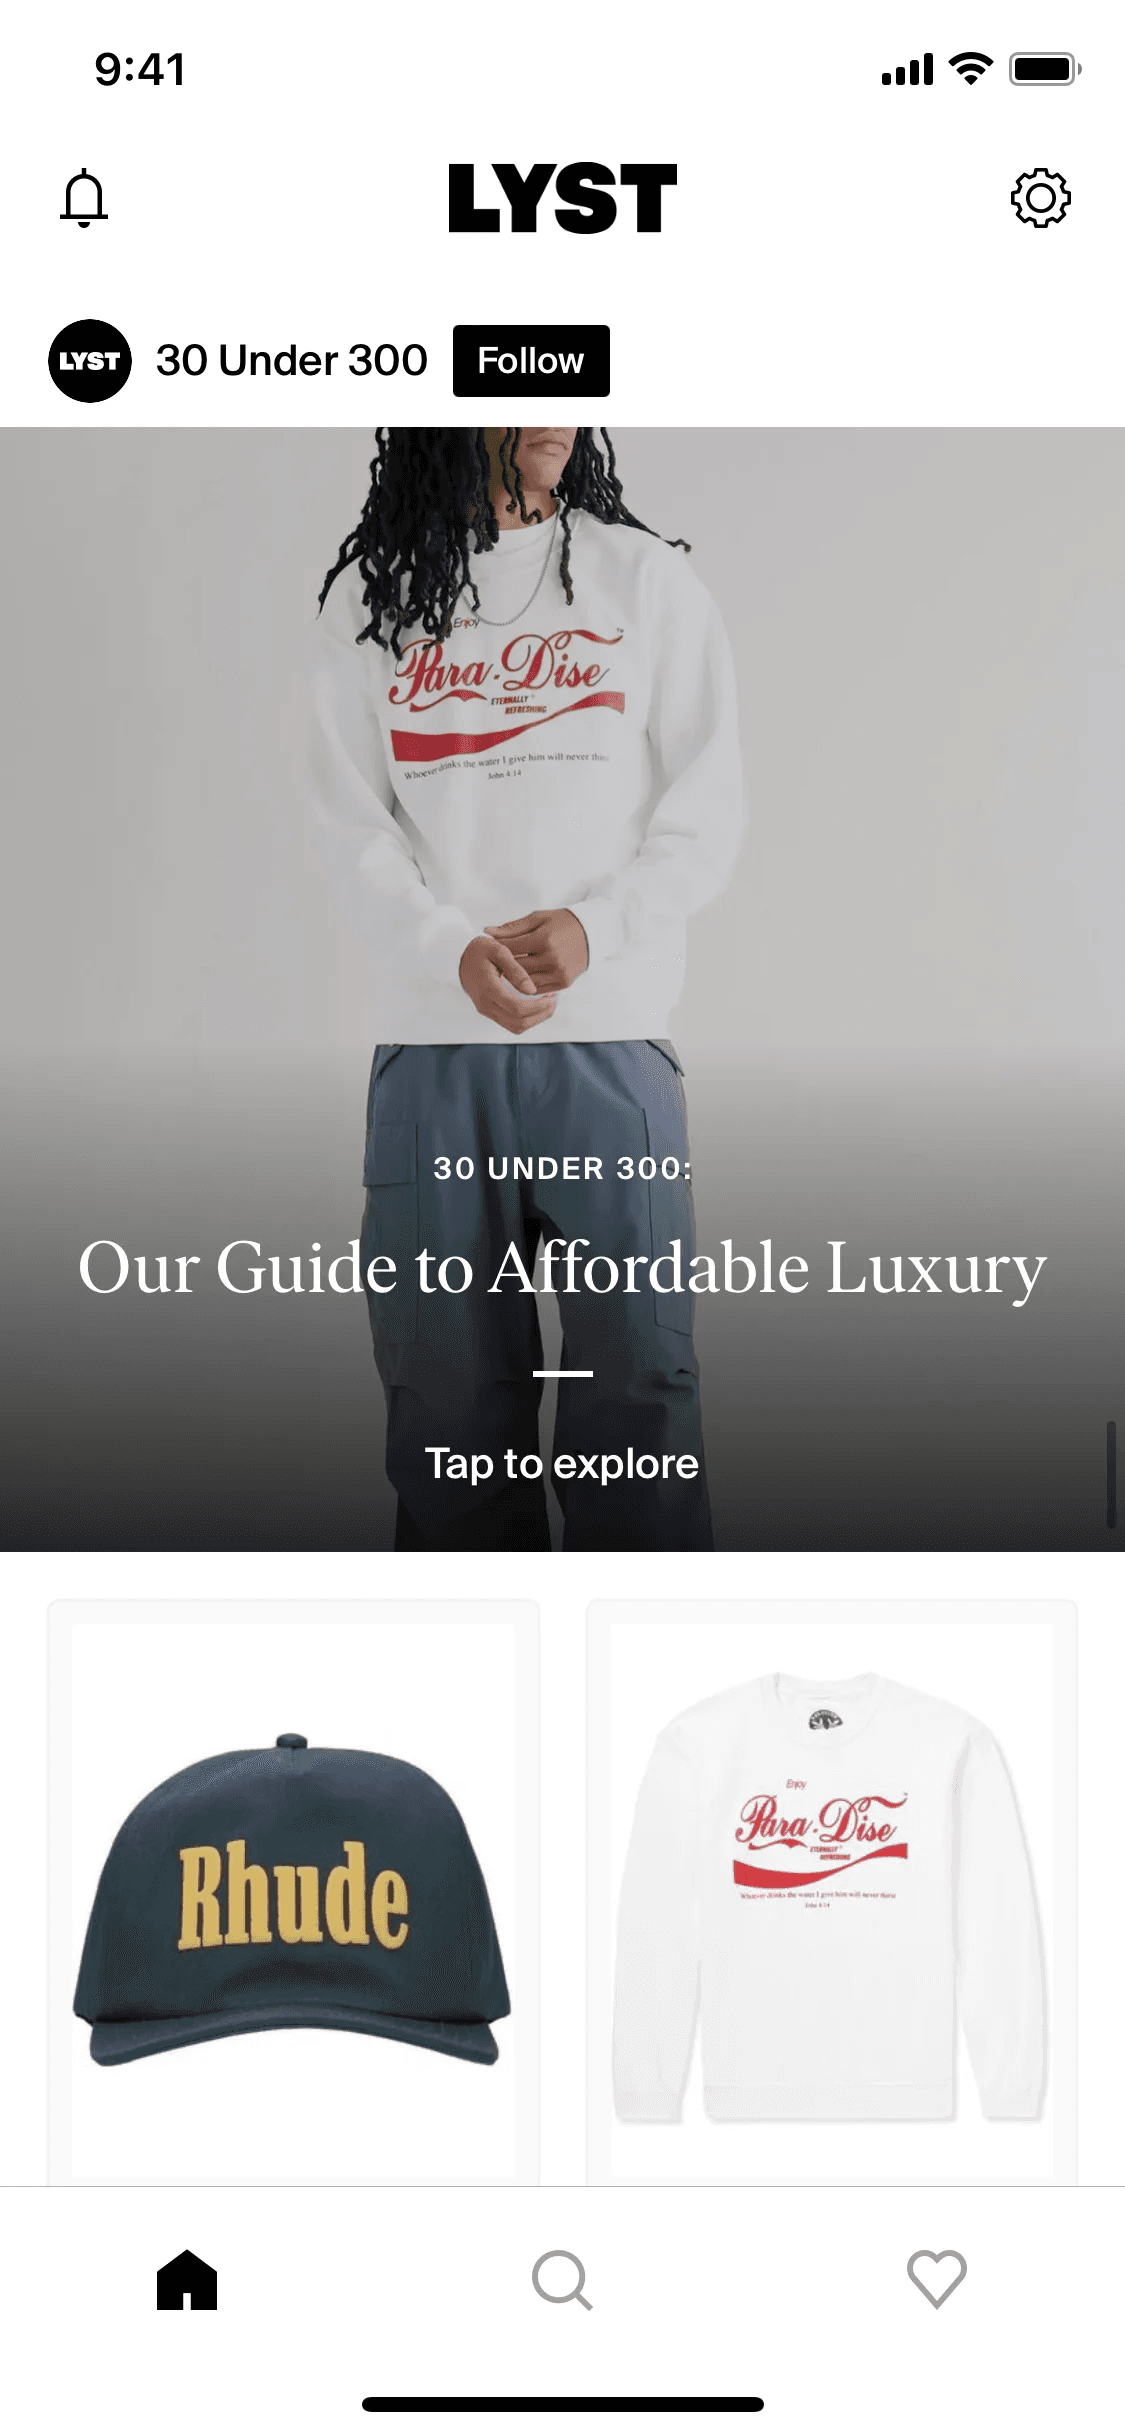Tap the cellular signal bars
1125x2436 pixels.
[x=907, y=69]
